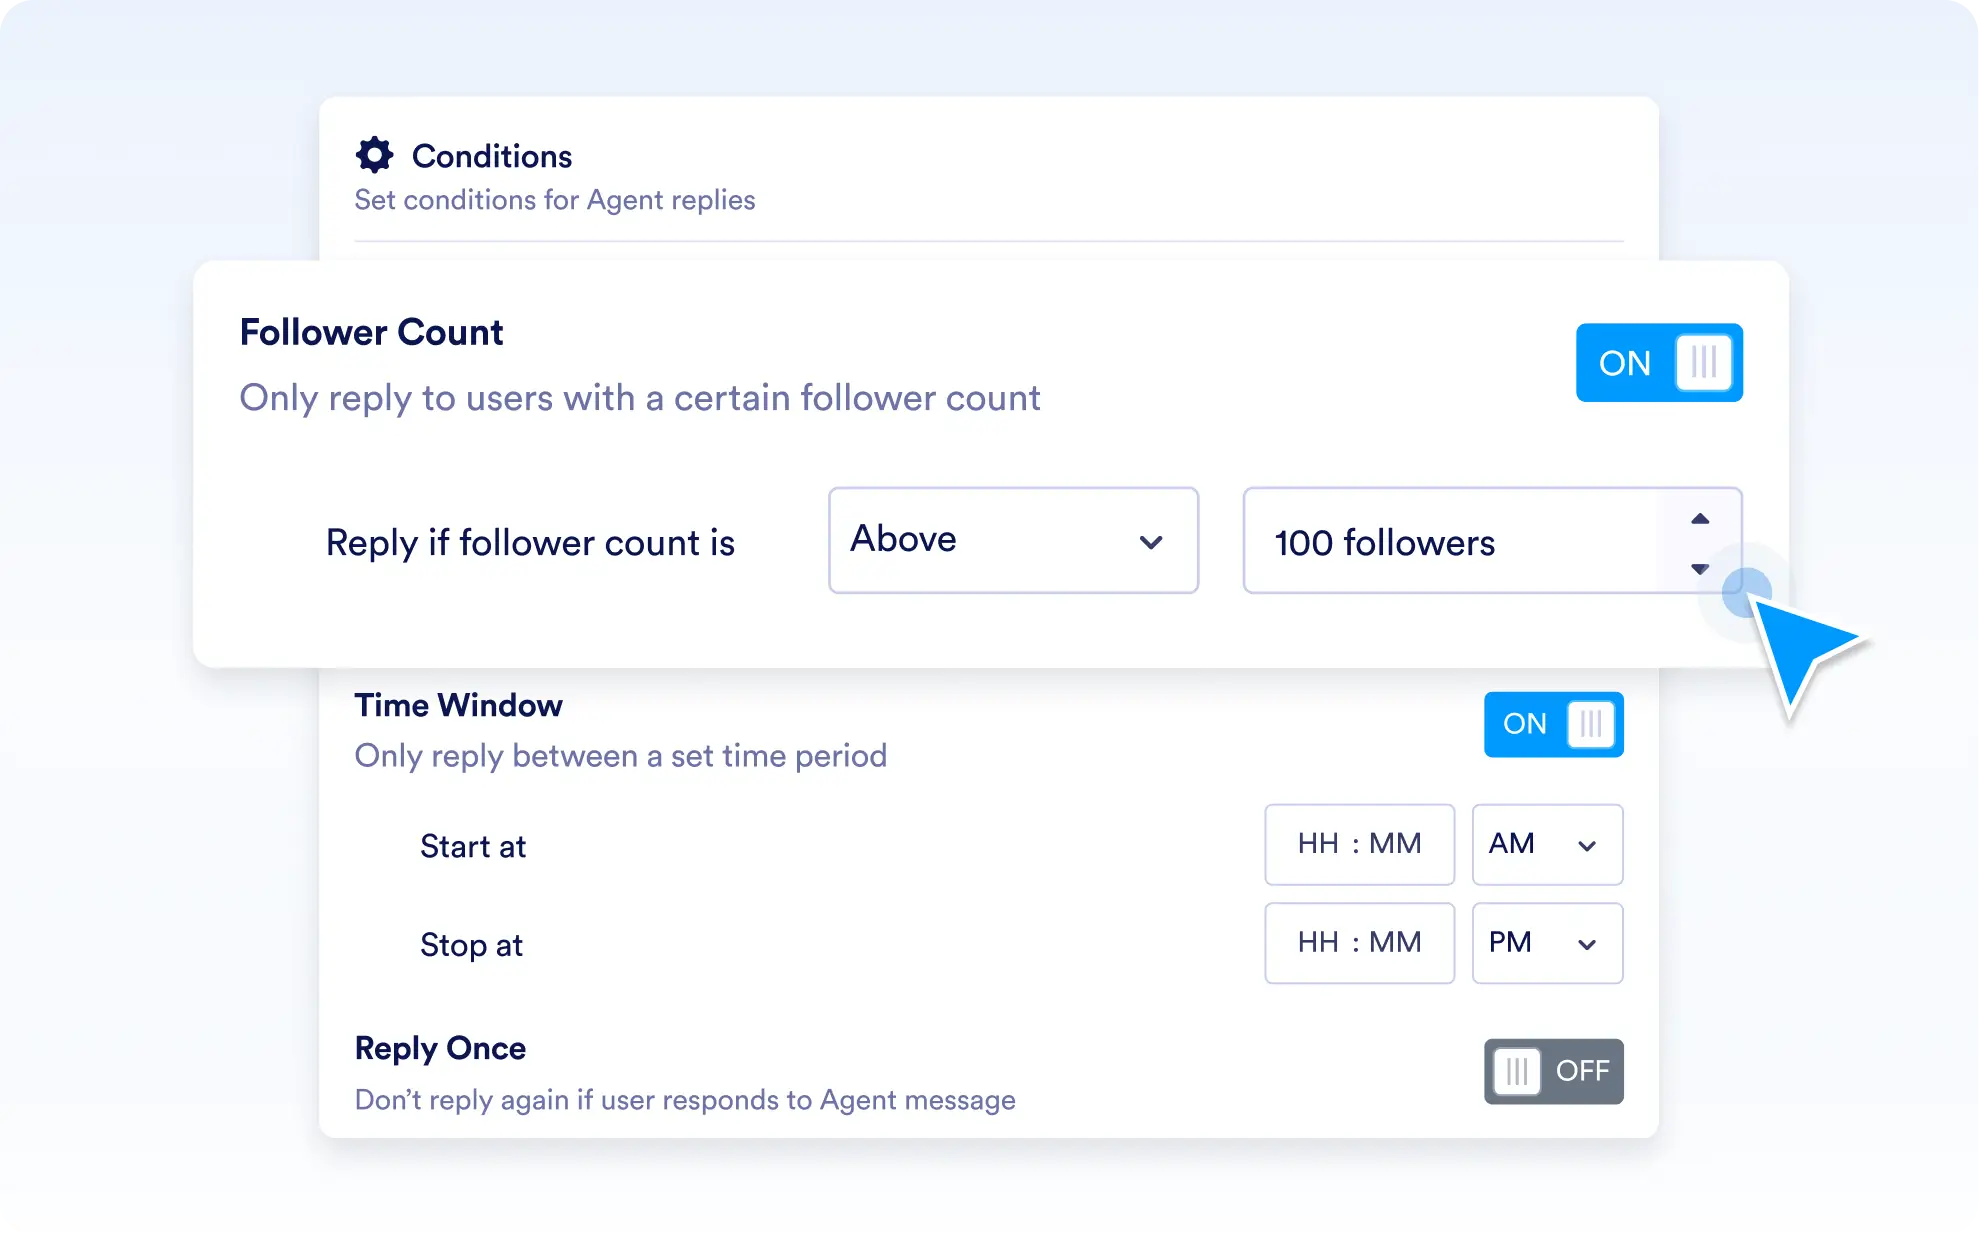Viewport: 1979px width, 1235px height.
Task: Decrease follower count with down arrow
Action: (x=1699, y=569)
